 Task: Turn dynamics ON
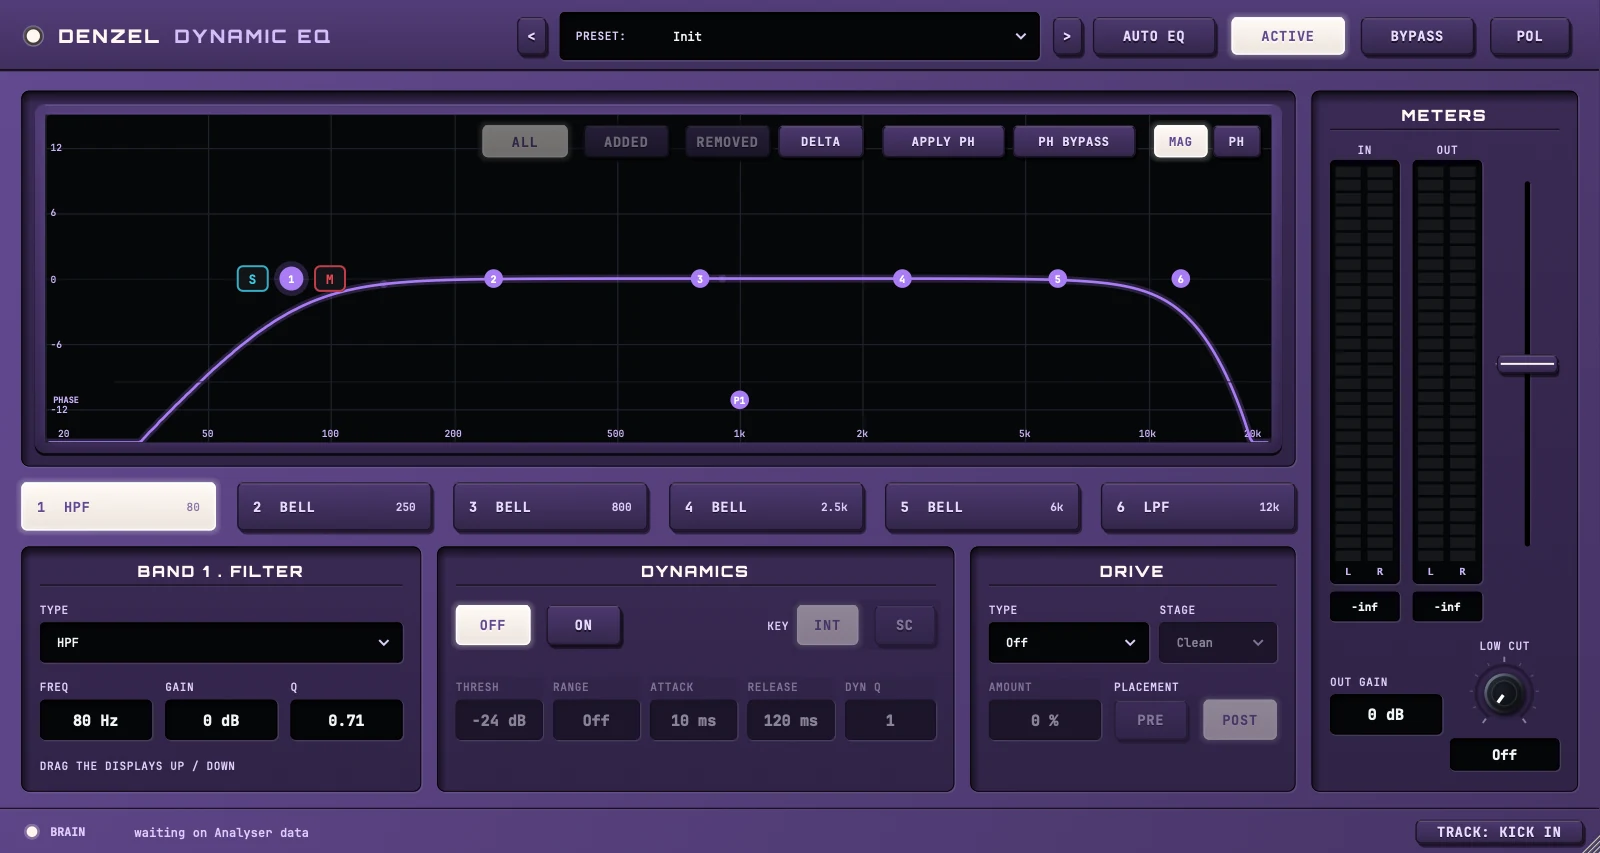584,625
